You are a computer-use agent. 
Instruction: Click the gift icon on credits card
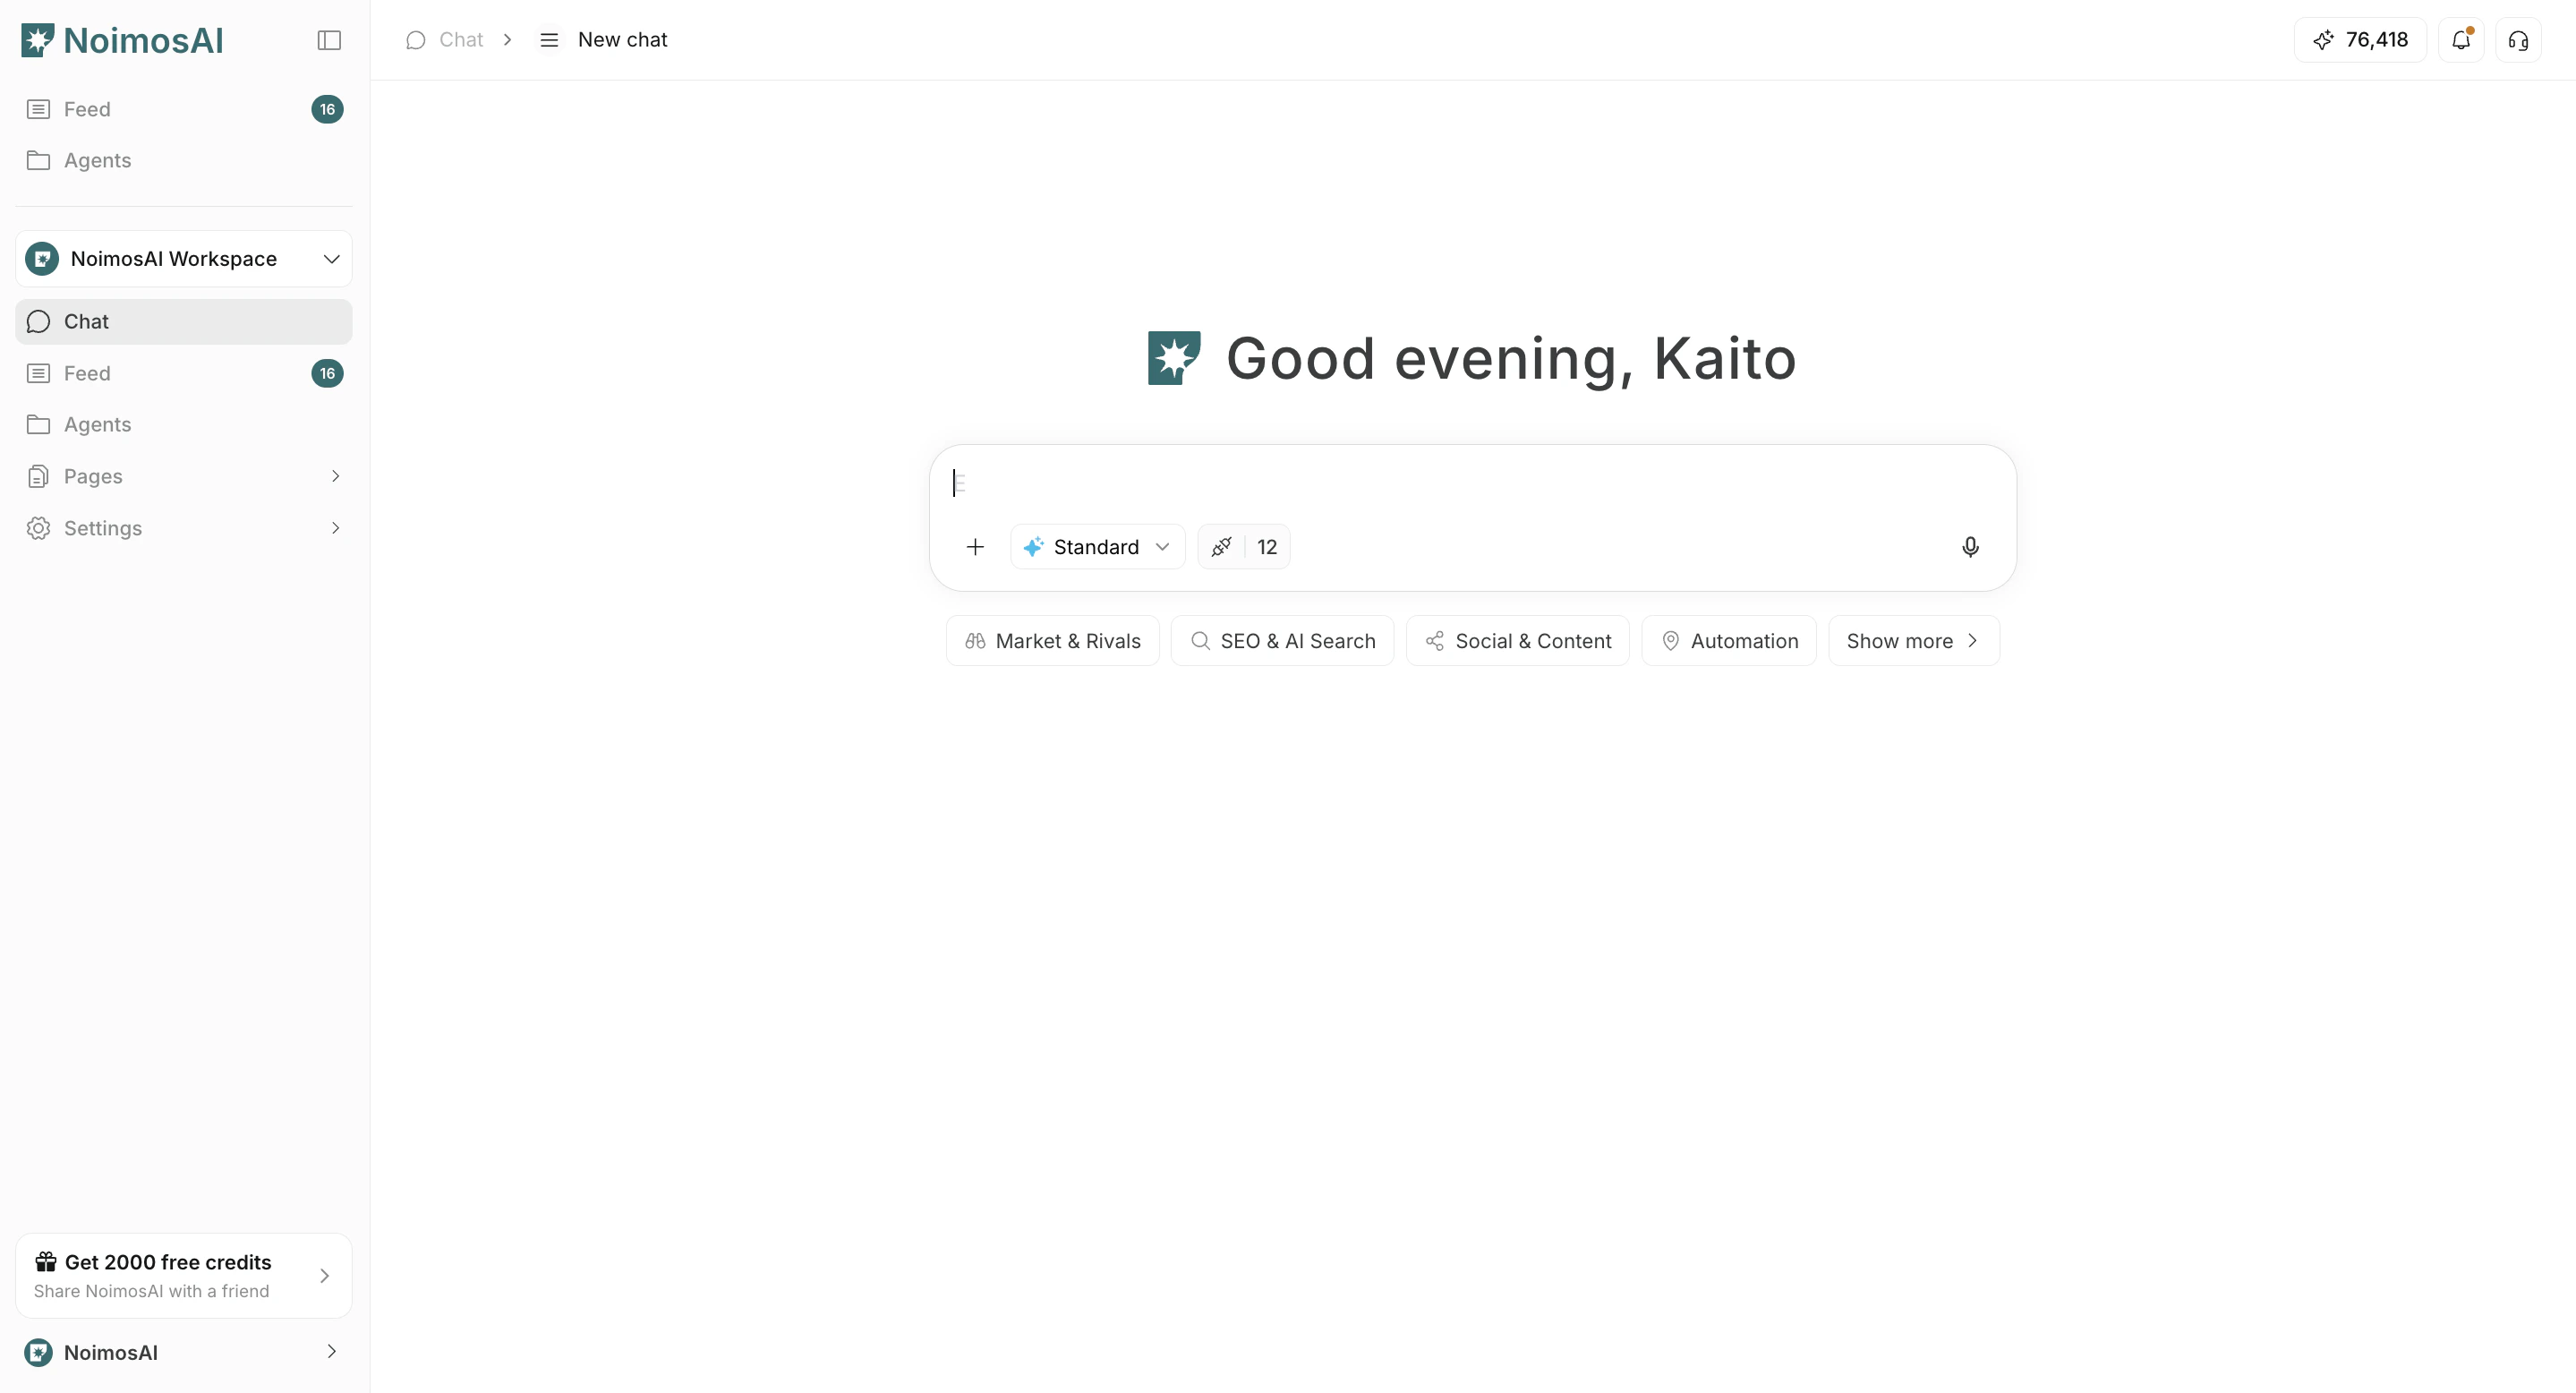click(x=46, y=1261)
